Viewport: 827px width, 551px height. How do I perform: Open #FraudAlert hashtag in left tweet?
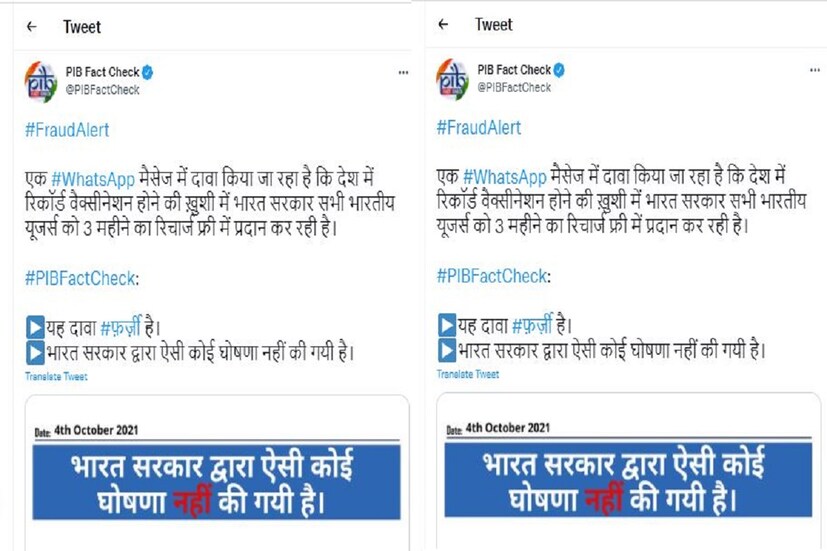pos(67,130)
